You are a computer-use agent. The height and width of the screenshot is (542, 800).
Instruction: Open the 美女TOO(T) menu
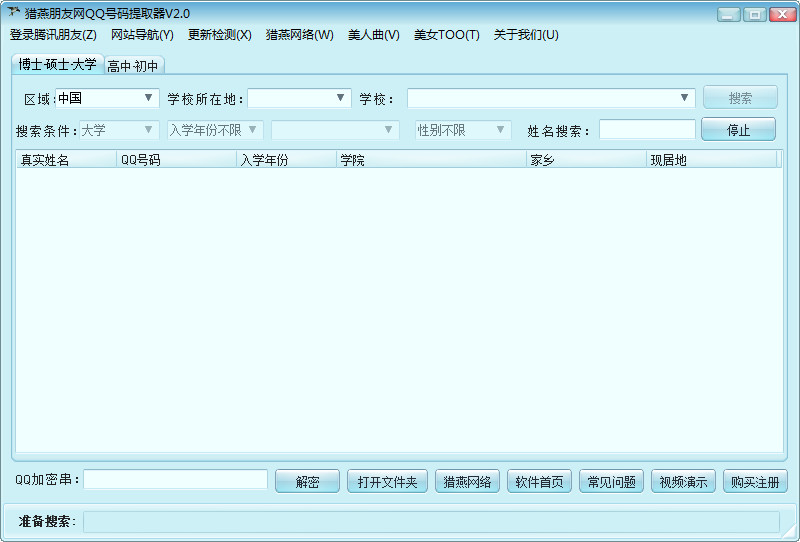[x=446, y=35]
